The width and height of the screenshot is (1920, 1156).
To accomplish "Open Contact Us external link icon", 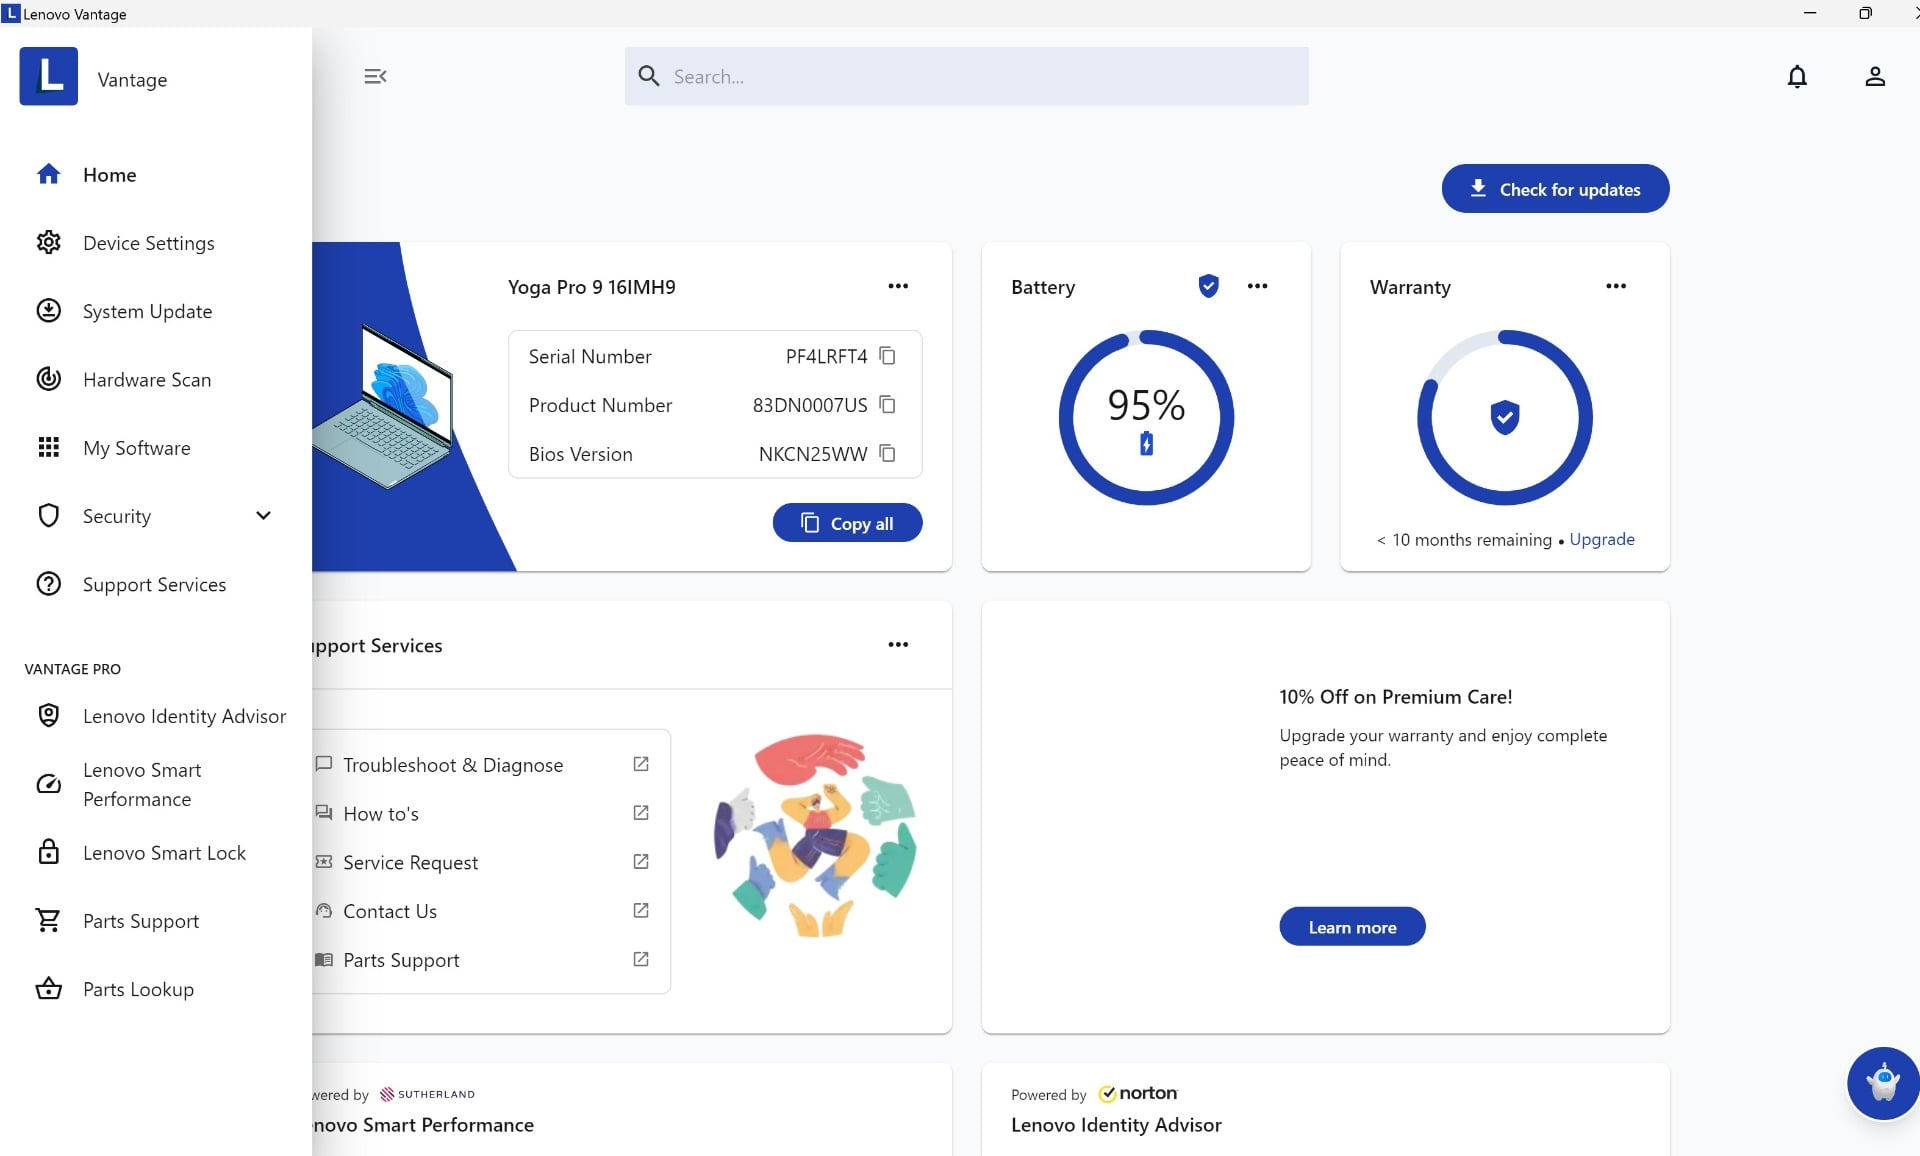I will (x=641, y=911).
